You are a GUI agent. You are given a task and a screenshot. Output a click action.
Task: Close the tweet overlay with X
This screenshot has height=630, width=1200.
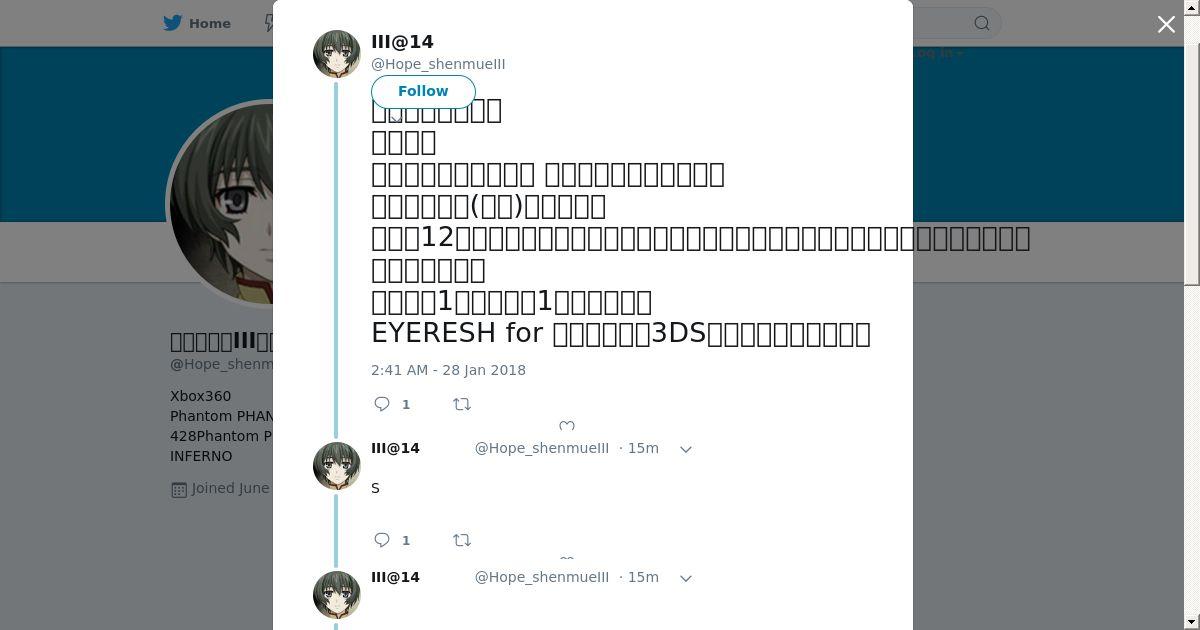click(1166, 24)
